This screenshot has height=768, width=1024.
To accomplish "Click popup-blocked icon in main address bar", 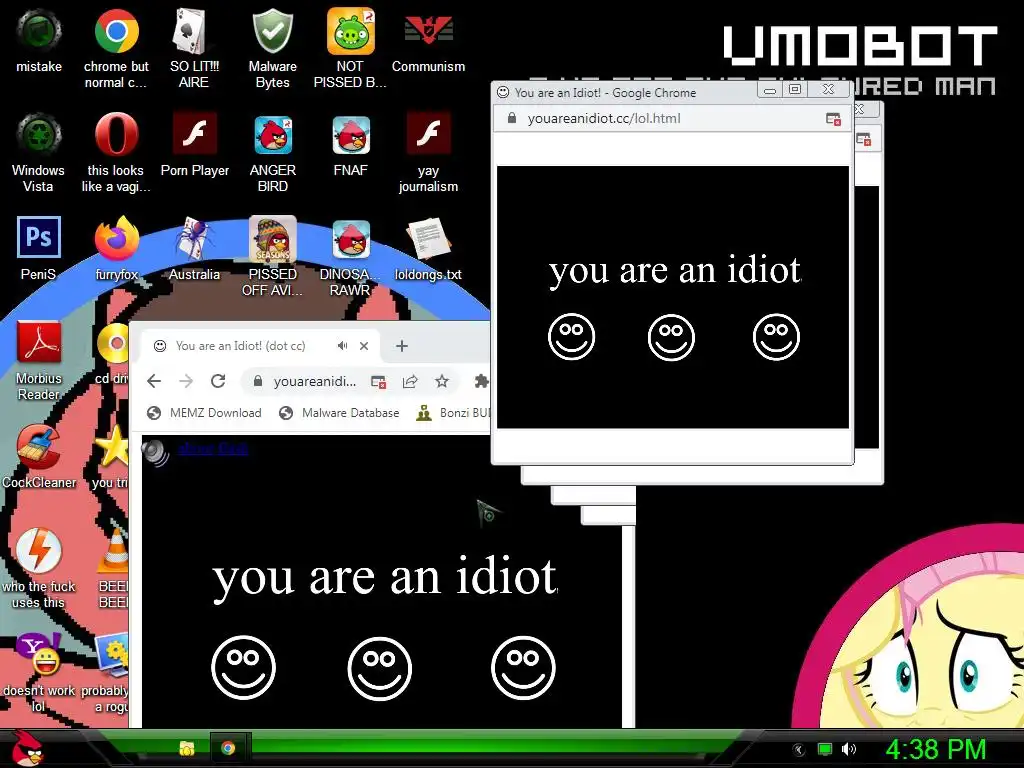I will (378, 382).
